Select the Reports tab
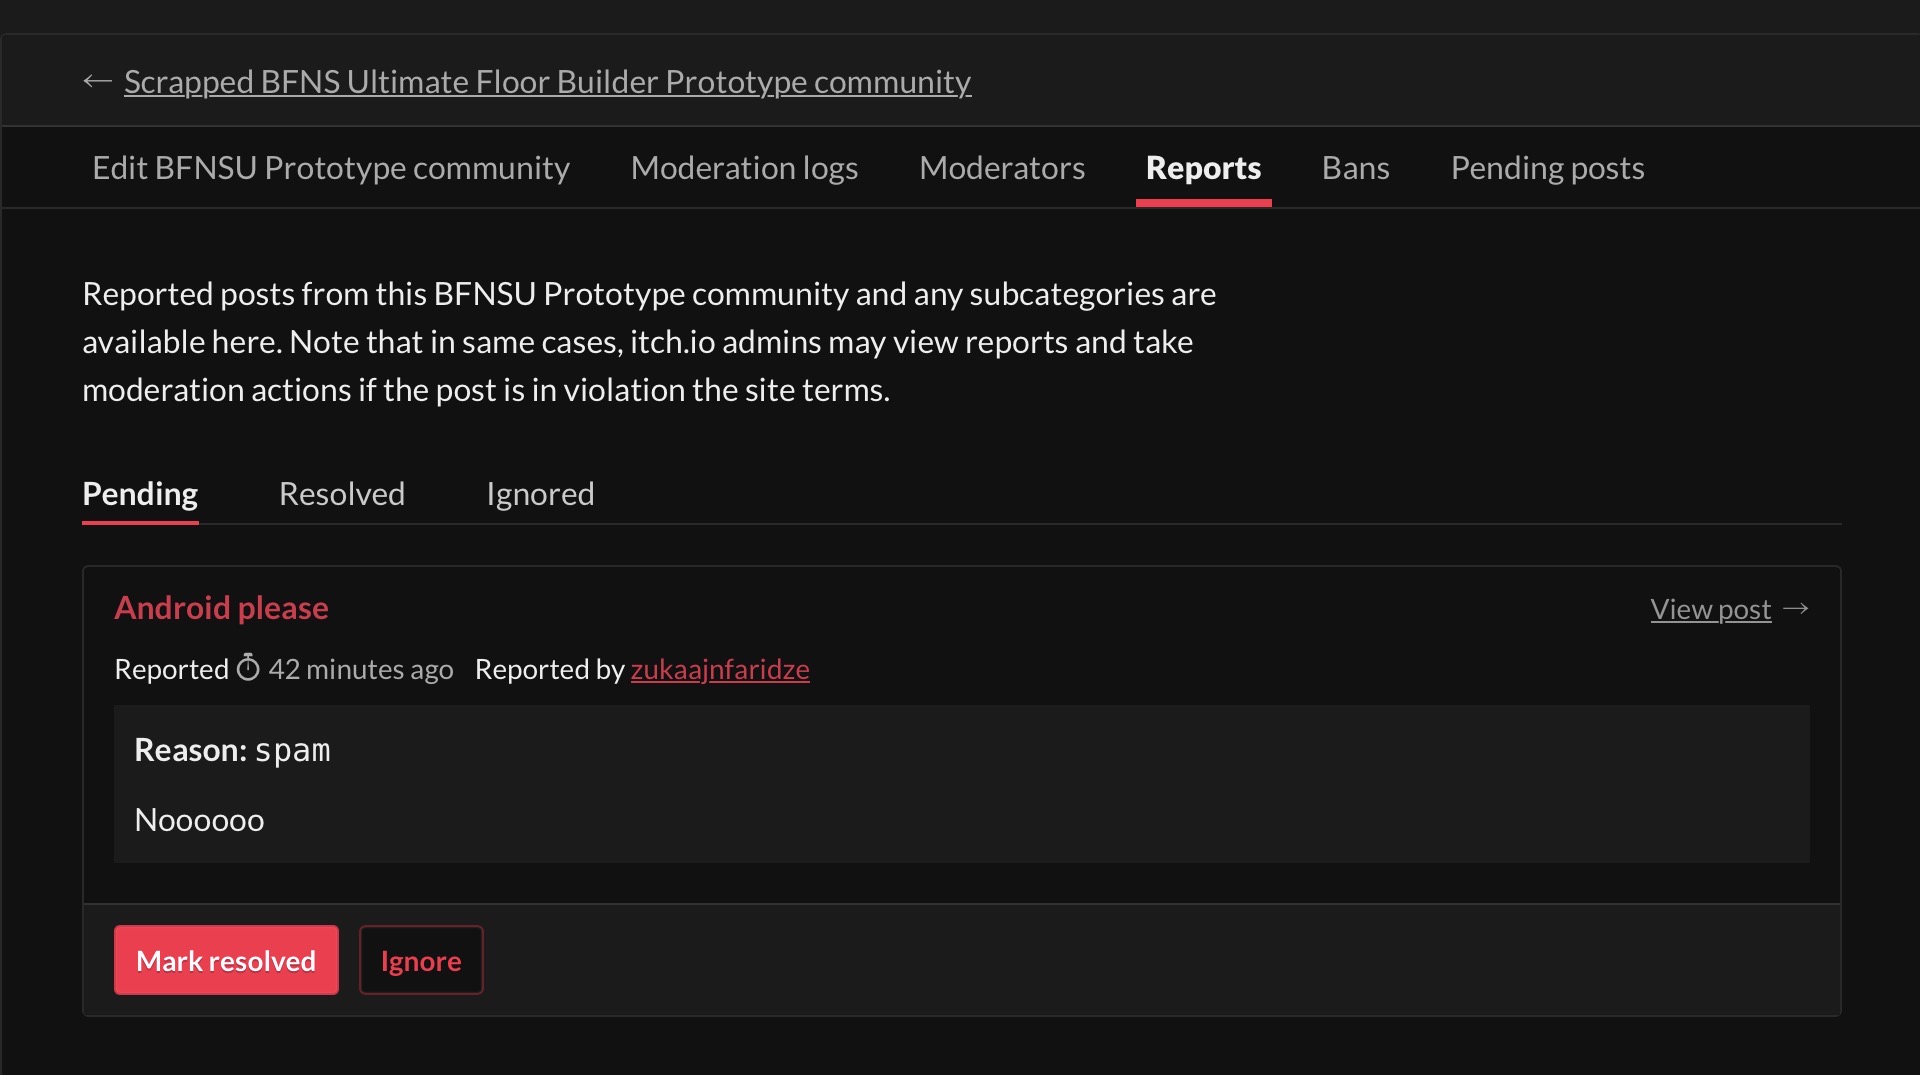This screenshot has width=1920, height=1075. pos(1203,168)
